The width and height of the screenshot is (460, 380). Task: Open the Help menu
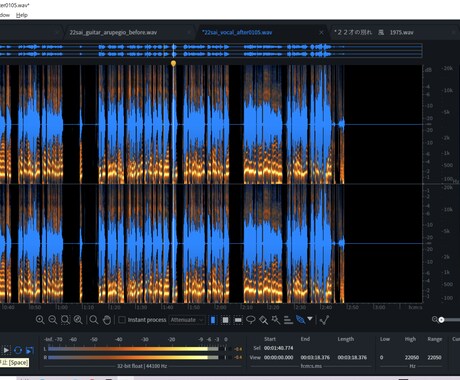click(x=22, y=15)
